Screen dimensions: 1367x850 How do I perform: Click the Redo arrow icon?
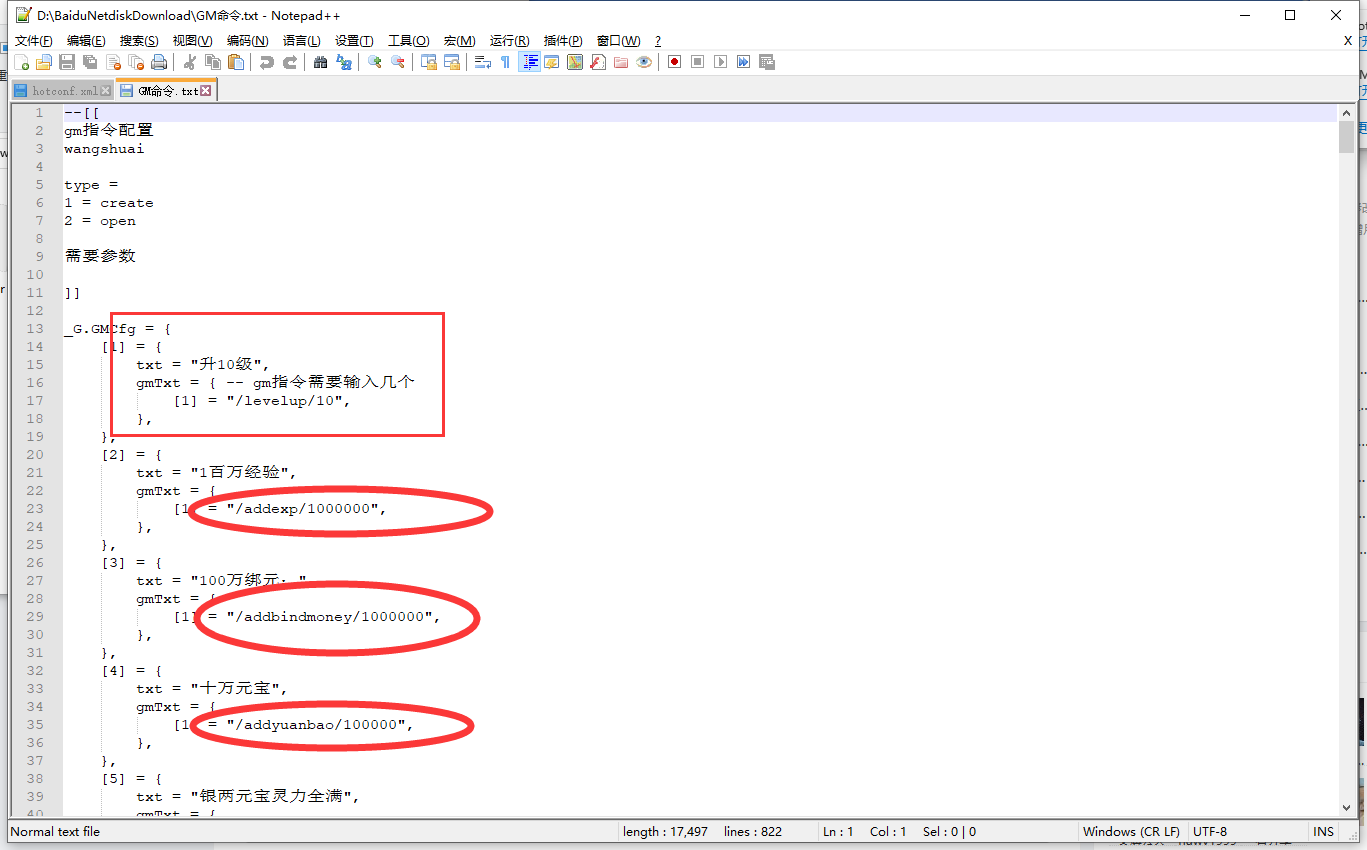tap(289, 62)
